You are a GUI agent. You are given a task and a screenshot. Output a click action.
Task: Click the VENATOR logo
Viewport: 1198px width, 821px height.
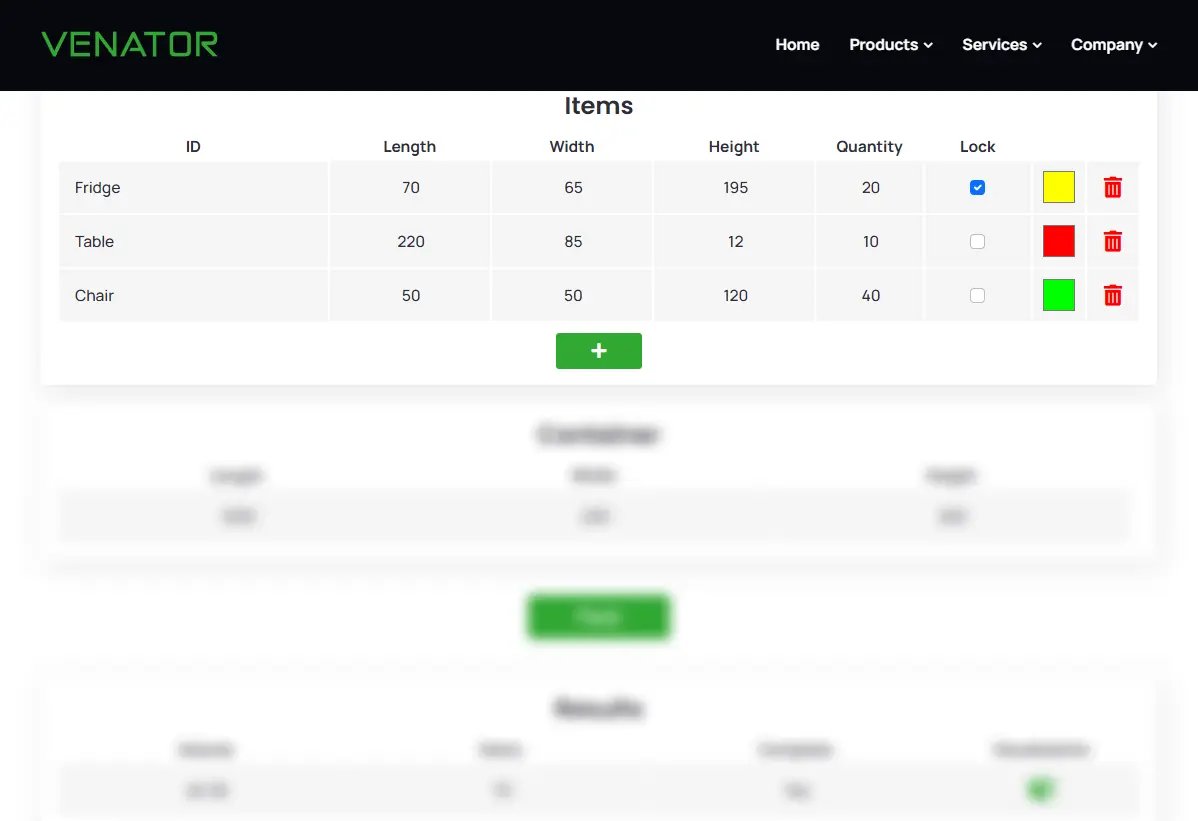coord(130,44)
